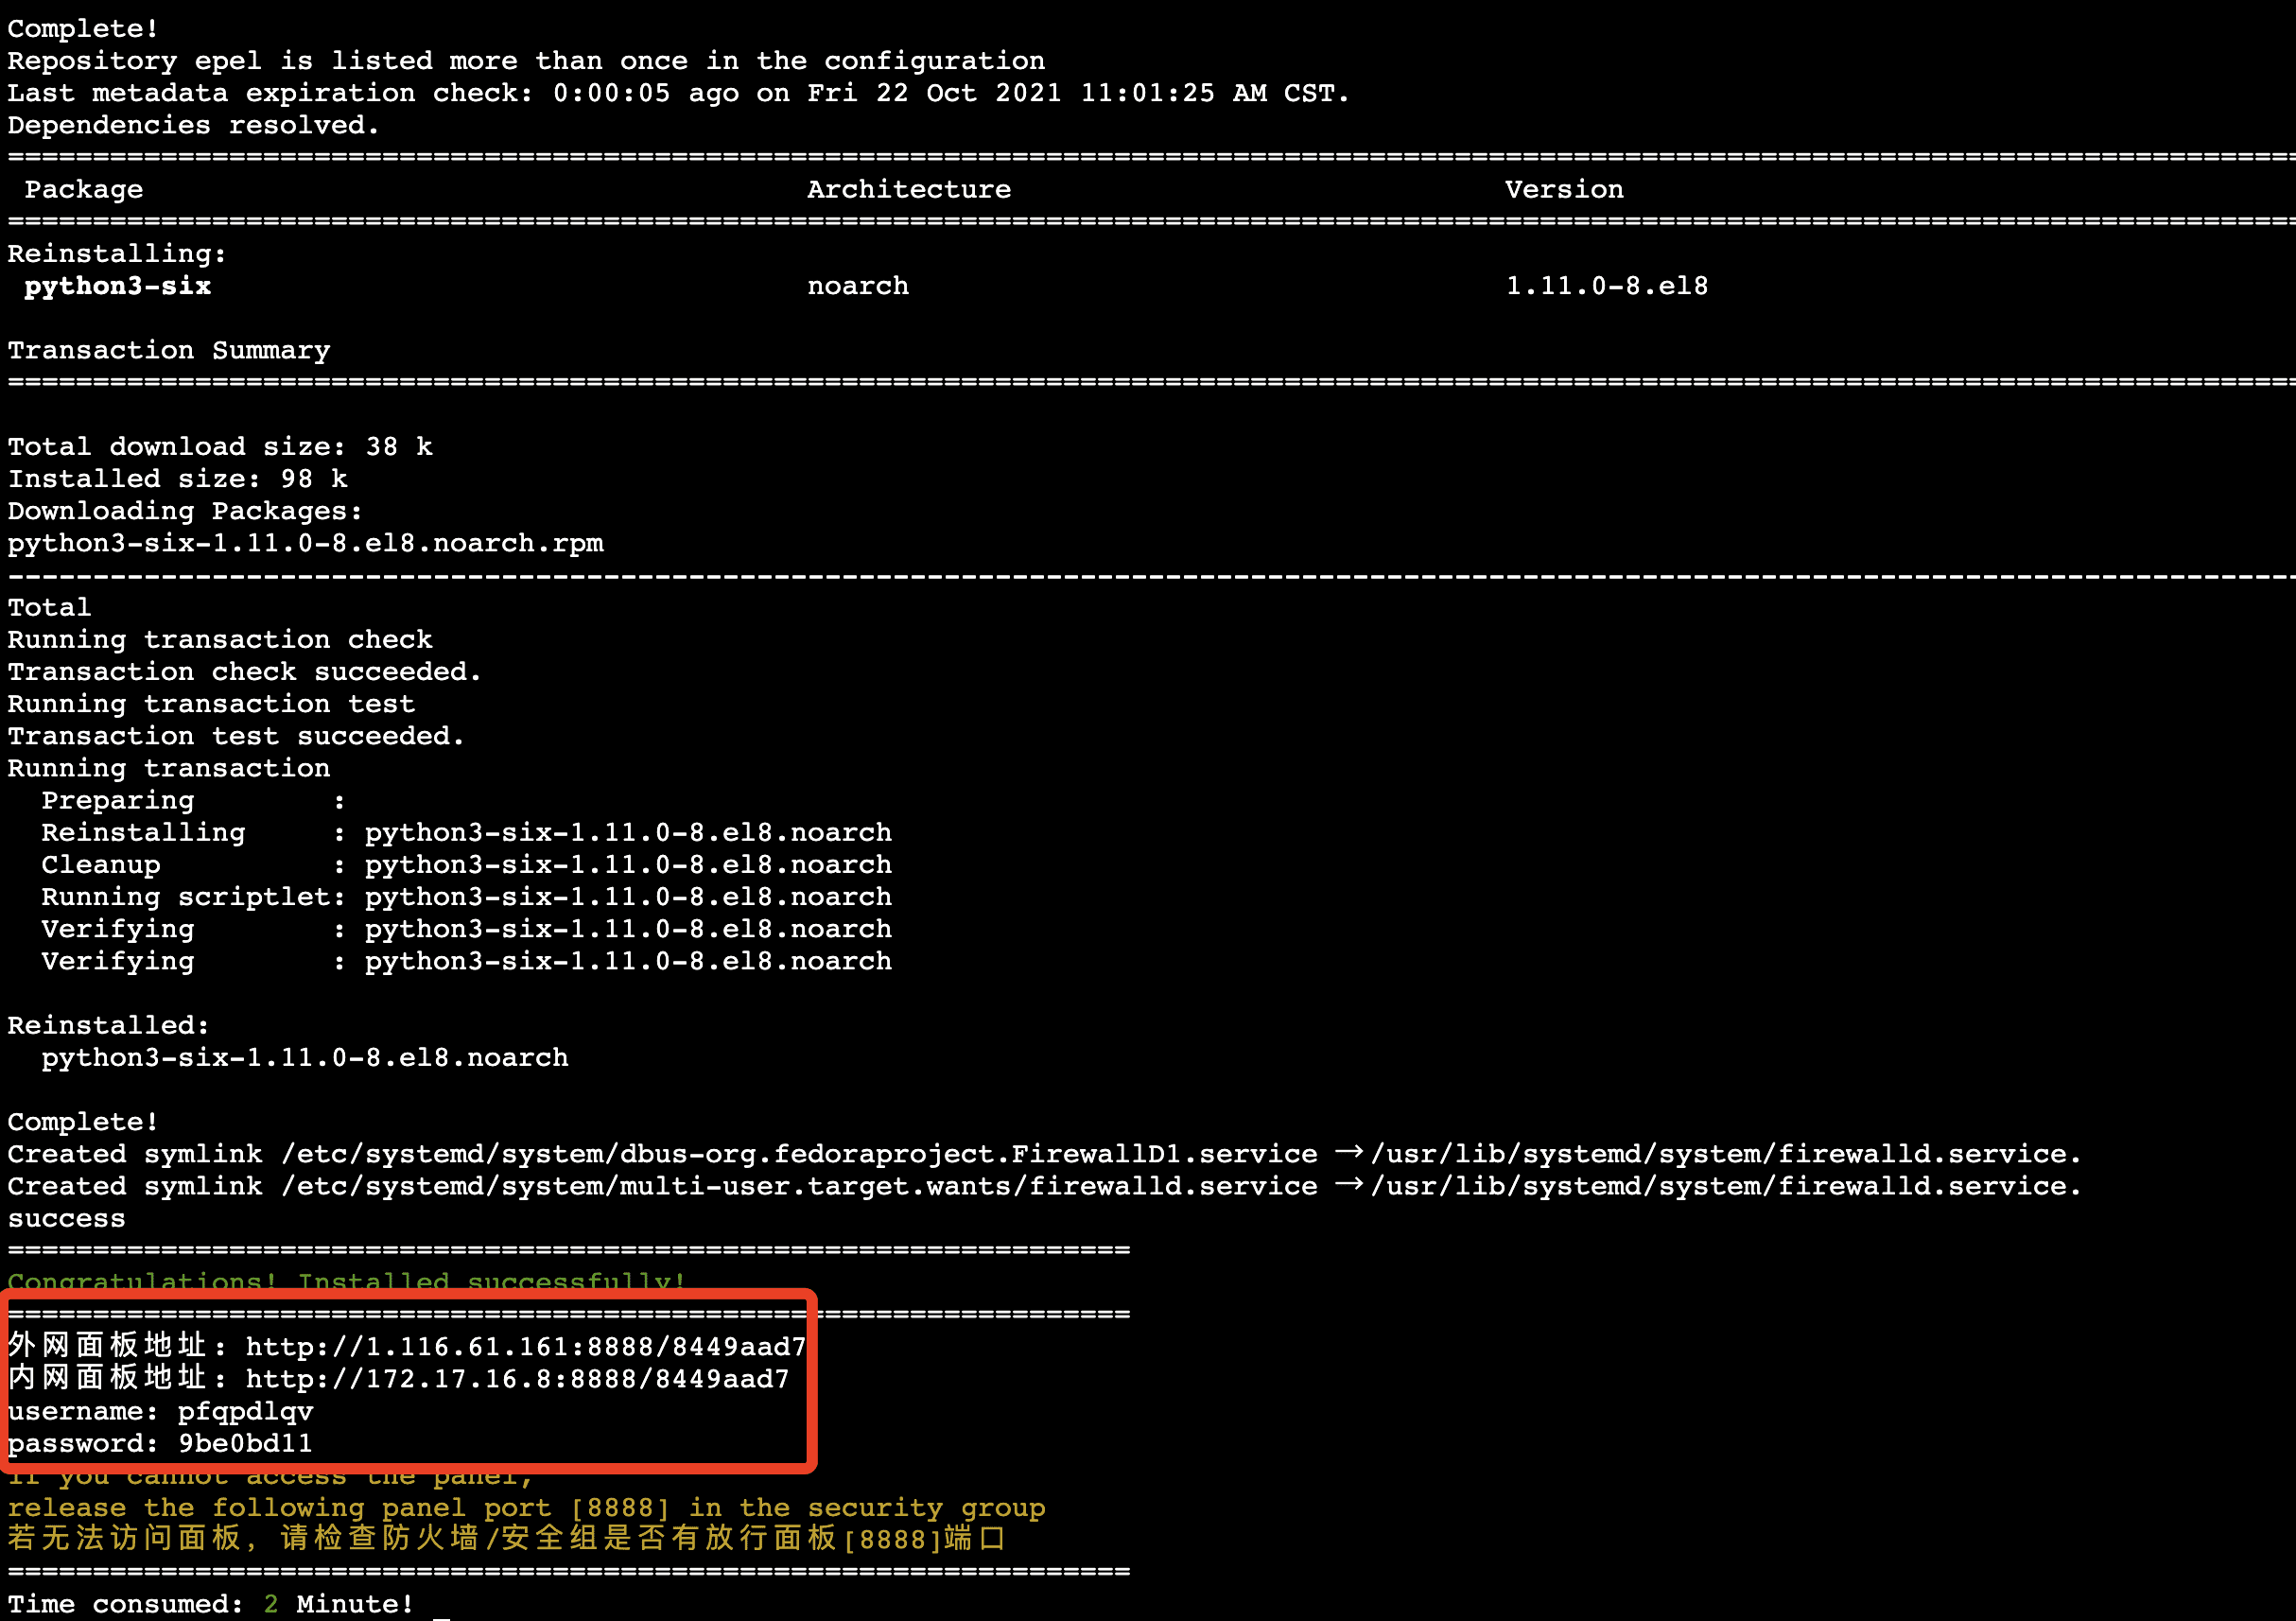Click the Chinese firewall port 8888 notice line

click(505, 1538)
